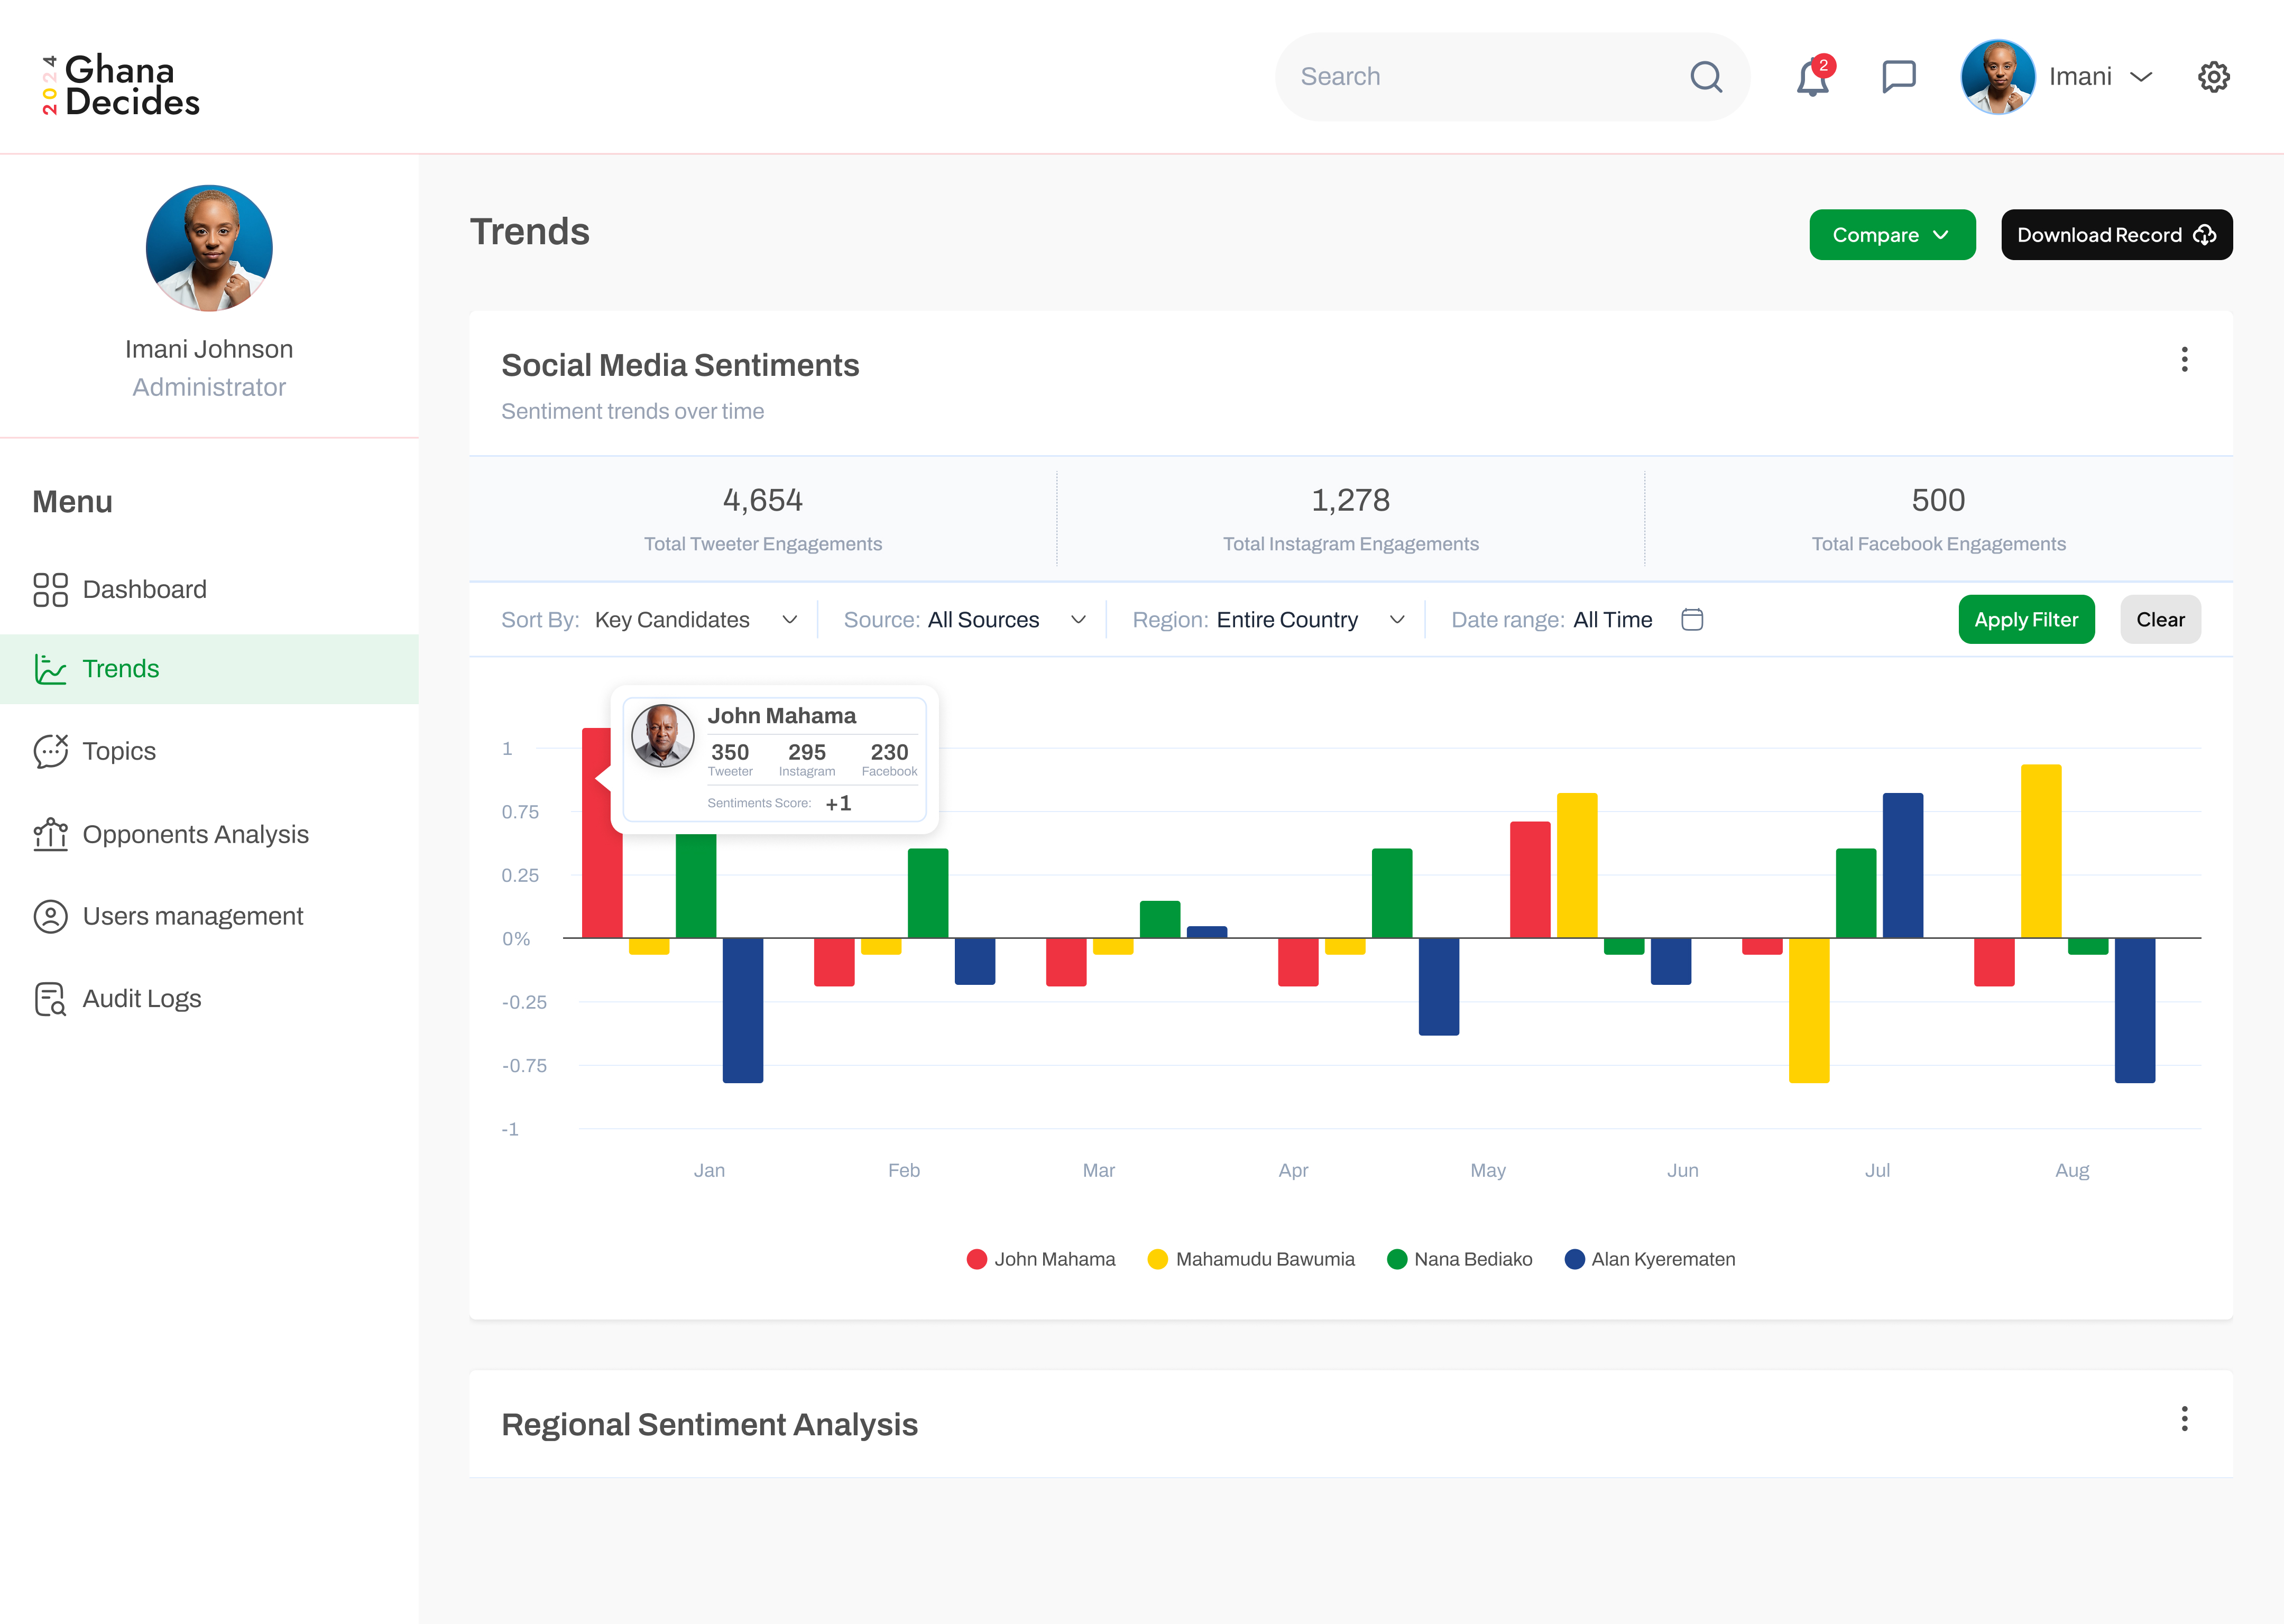This screenshot has width=2284, height=1624.
Task: Click the search magnifier icon
Action: pyautogui.click(x=1706, y=77)
